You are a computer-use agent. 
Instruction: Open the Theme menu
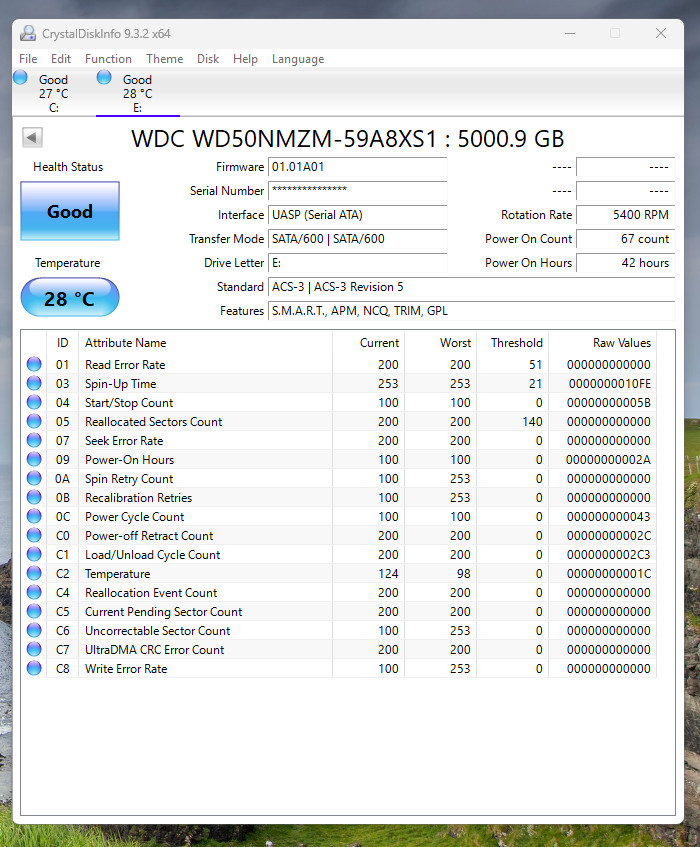164,59
